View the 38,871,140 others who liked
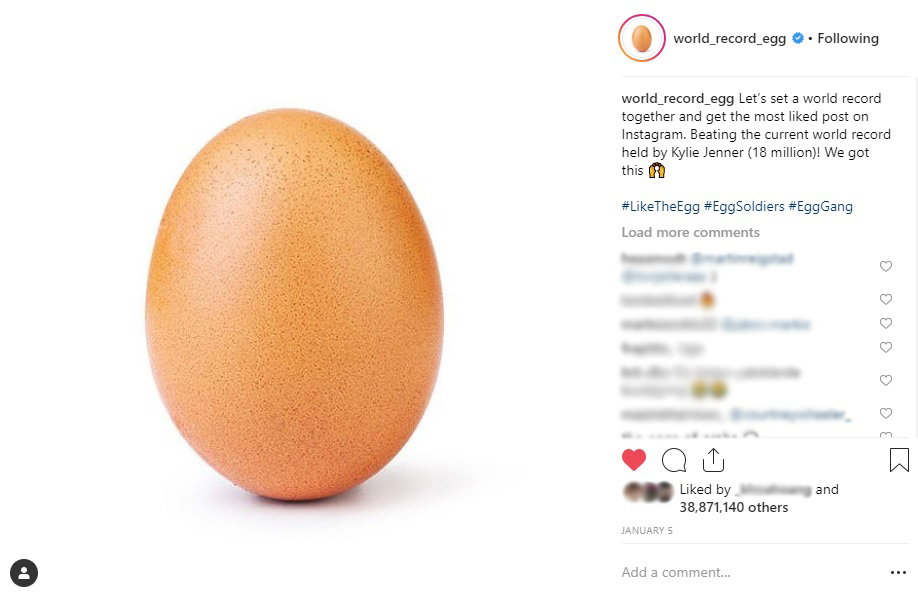The image size is (918, 595). tap(734, 507)
